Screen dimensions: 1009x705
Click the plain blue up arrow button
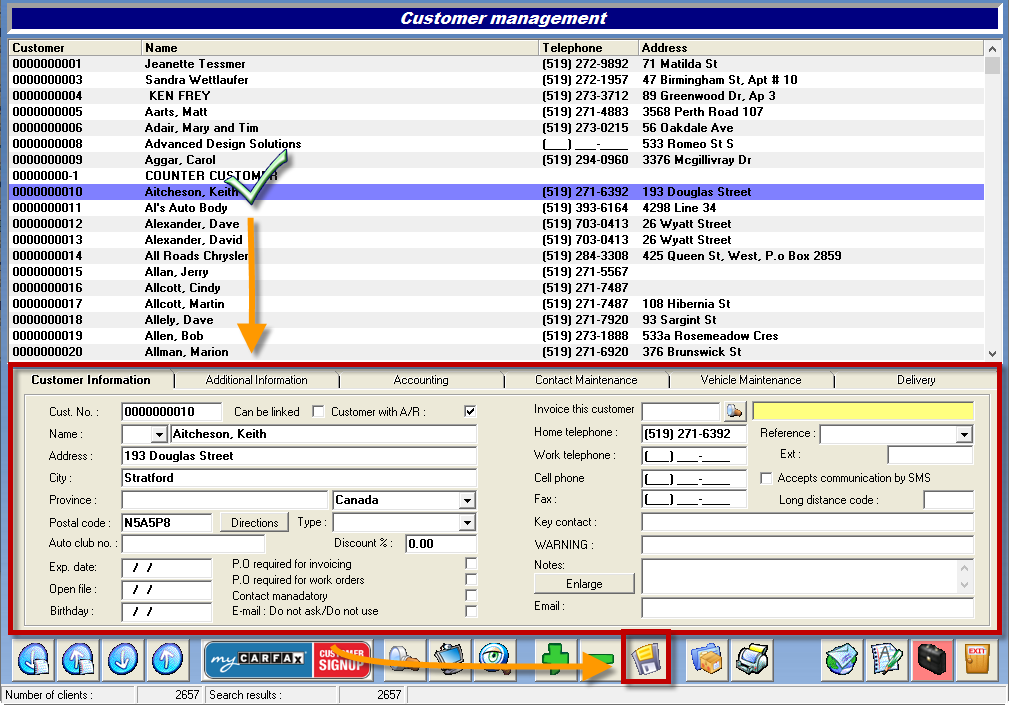point(167,659)
